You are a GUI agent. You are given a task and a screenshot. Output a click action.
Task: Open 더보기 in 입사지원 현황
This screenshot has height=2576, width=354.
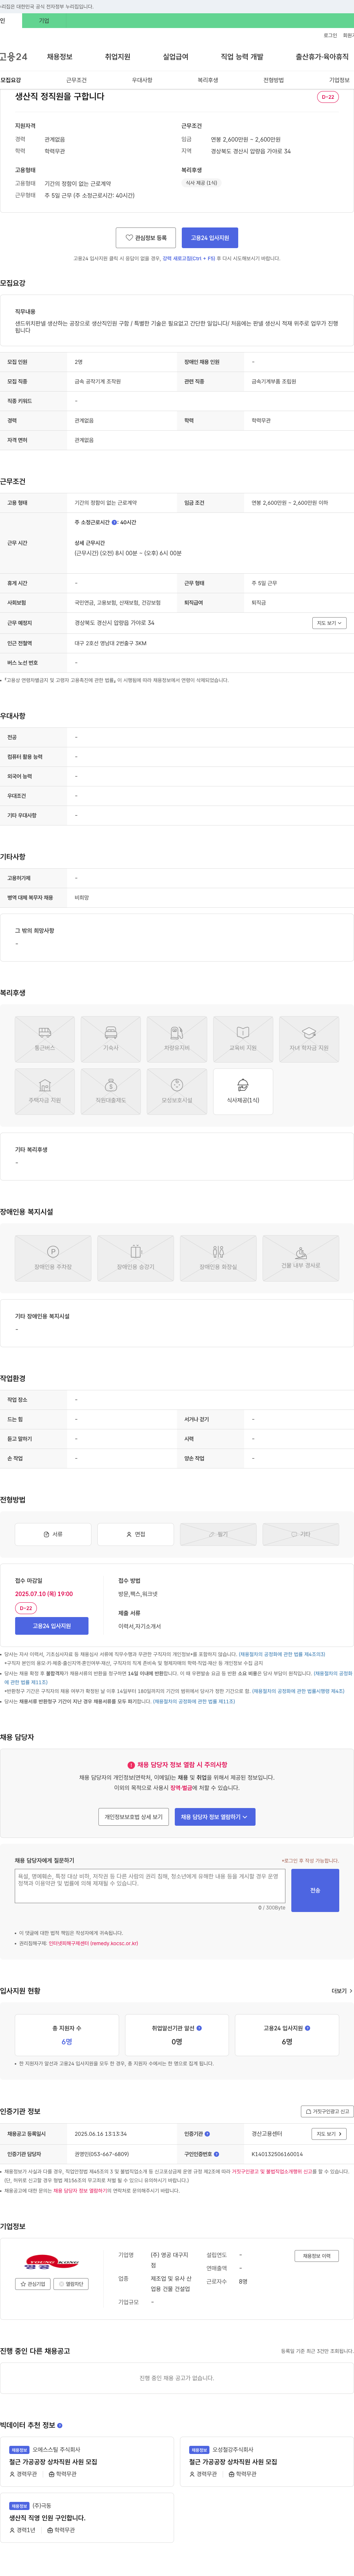point(342,1990)
